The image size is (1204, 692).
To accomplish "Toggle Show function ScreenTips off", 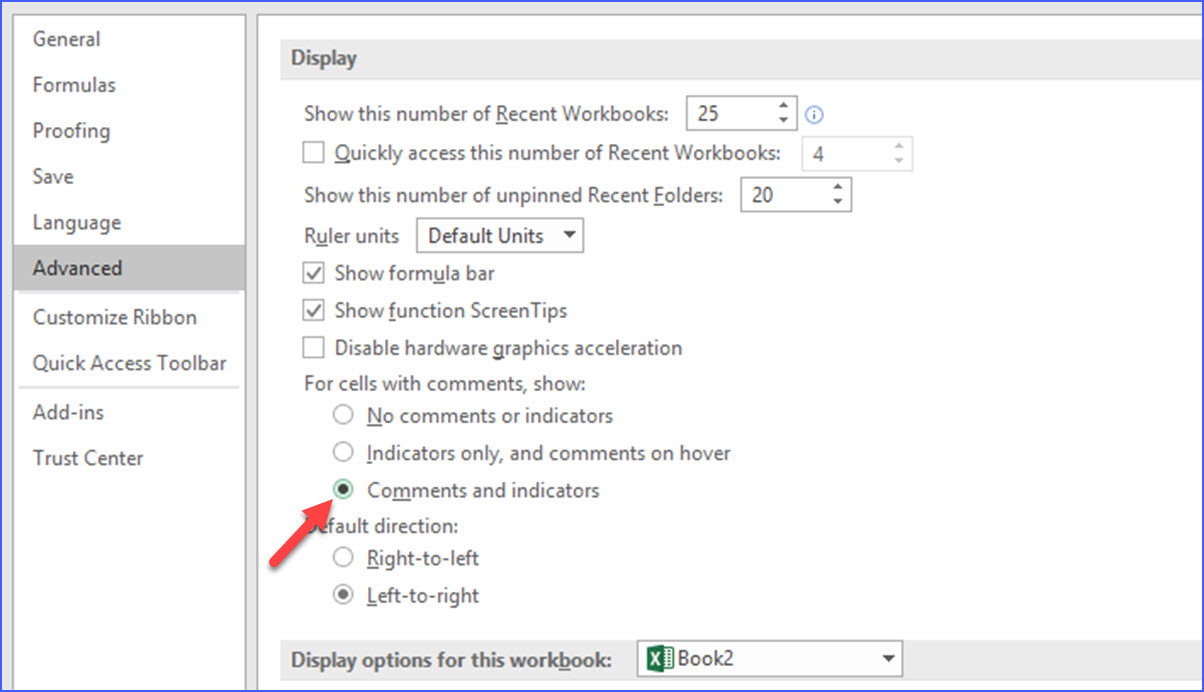I will click(x=313, y=310).
